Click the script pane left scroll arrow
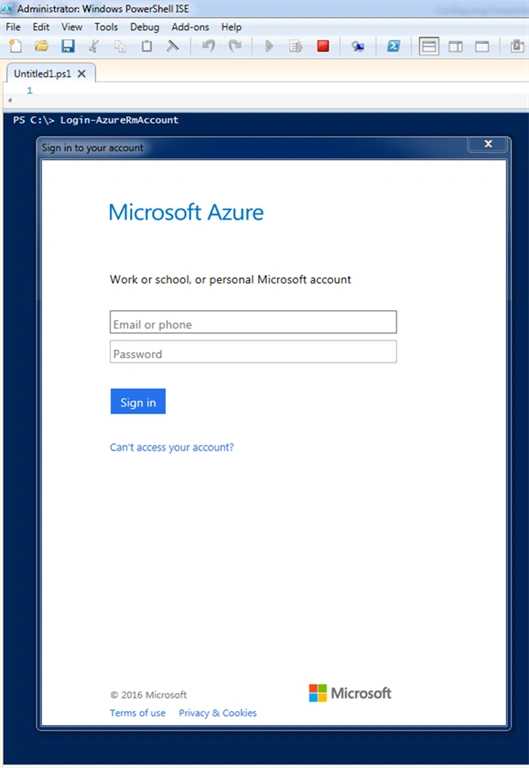The height and width of the screenshot is (768, 529). click(x=10, y=100)
